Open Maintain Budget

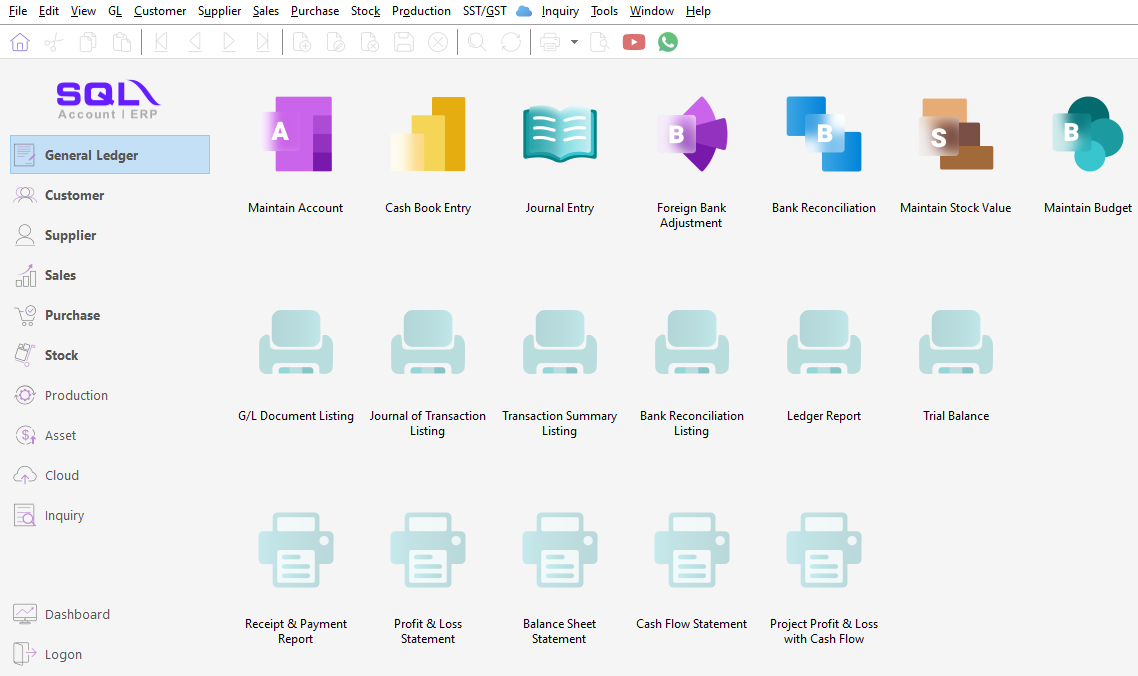[1087, 133]
